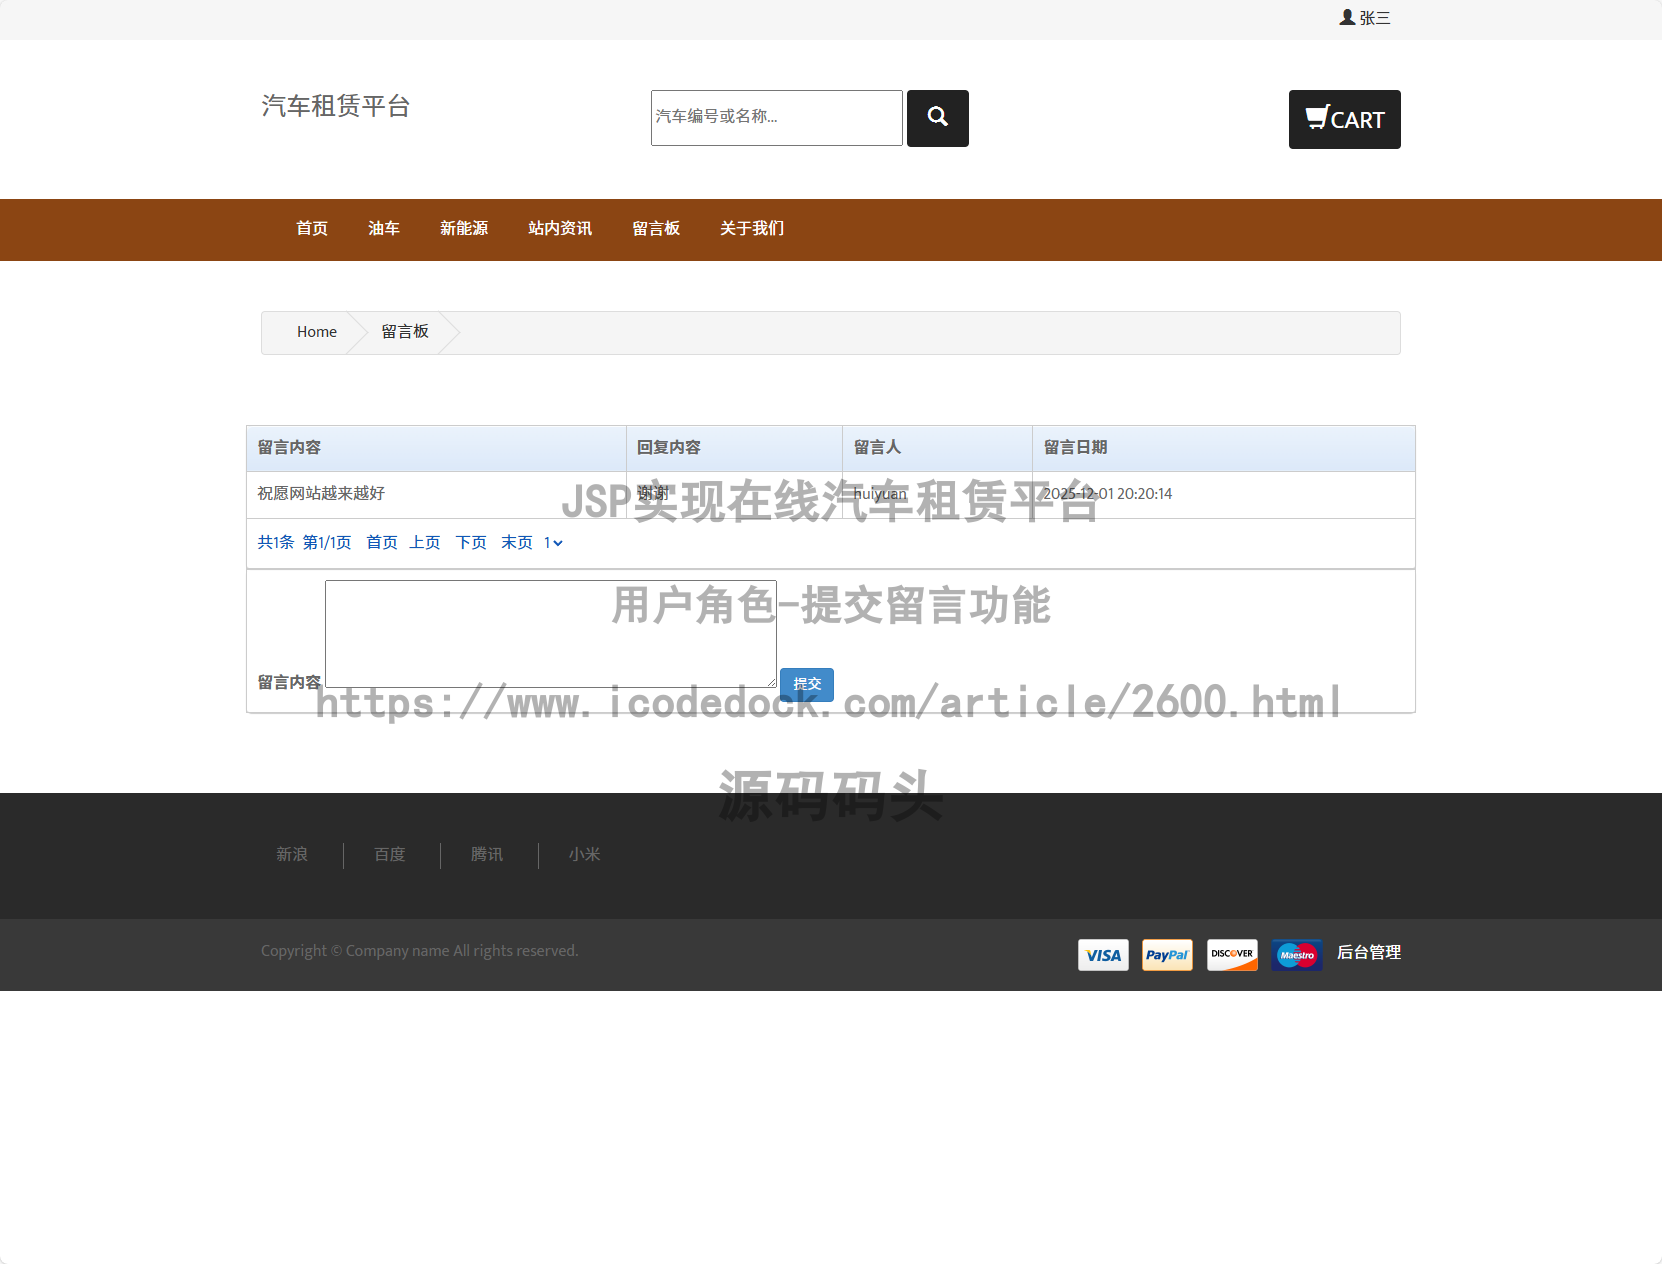Click the search magnifier icon
This screenshot has height=1264, width=1662.
click(x=936, y=118)
